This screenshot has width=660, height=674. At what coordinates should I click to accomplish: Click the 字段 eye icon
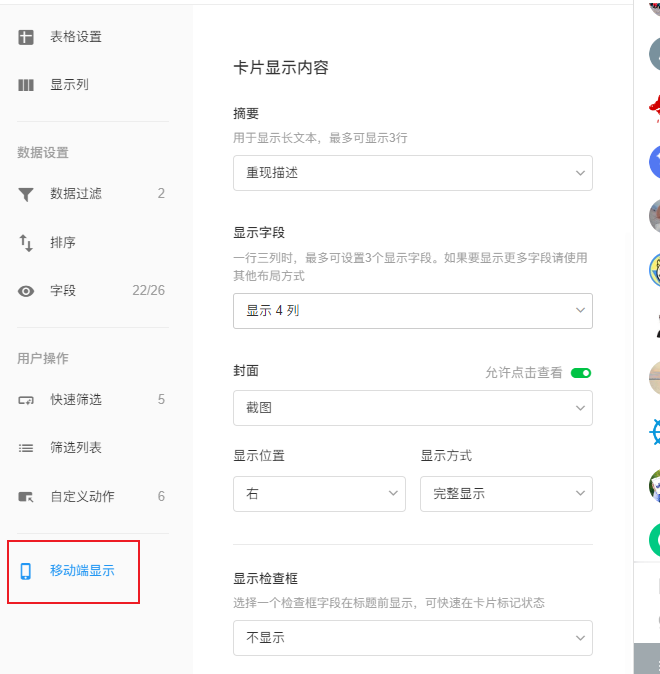[x=26, y=291]
